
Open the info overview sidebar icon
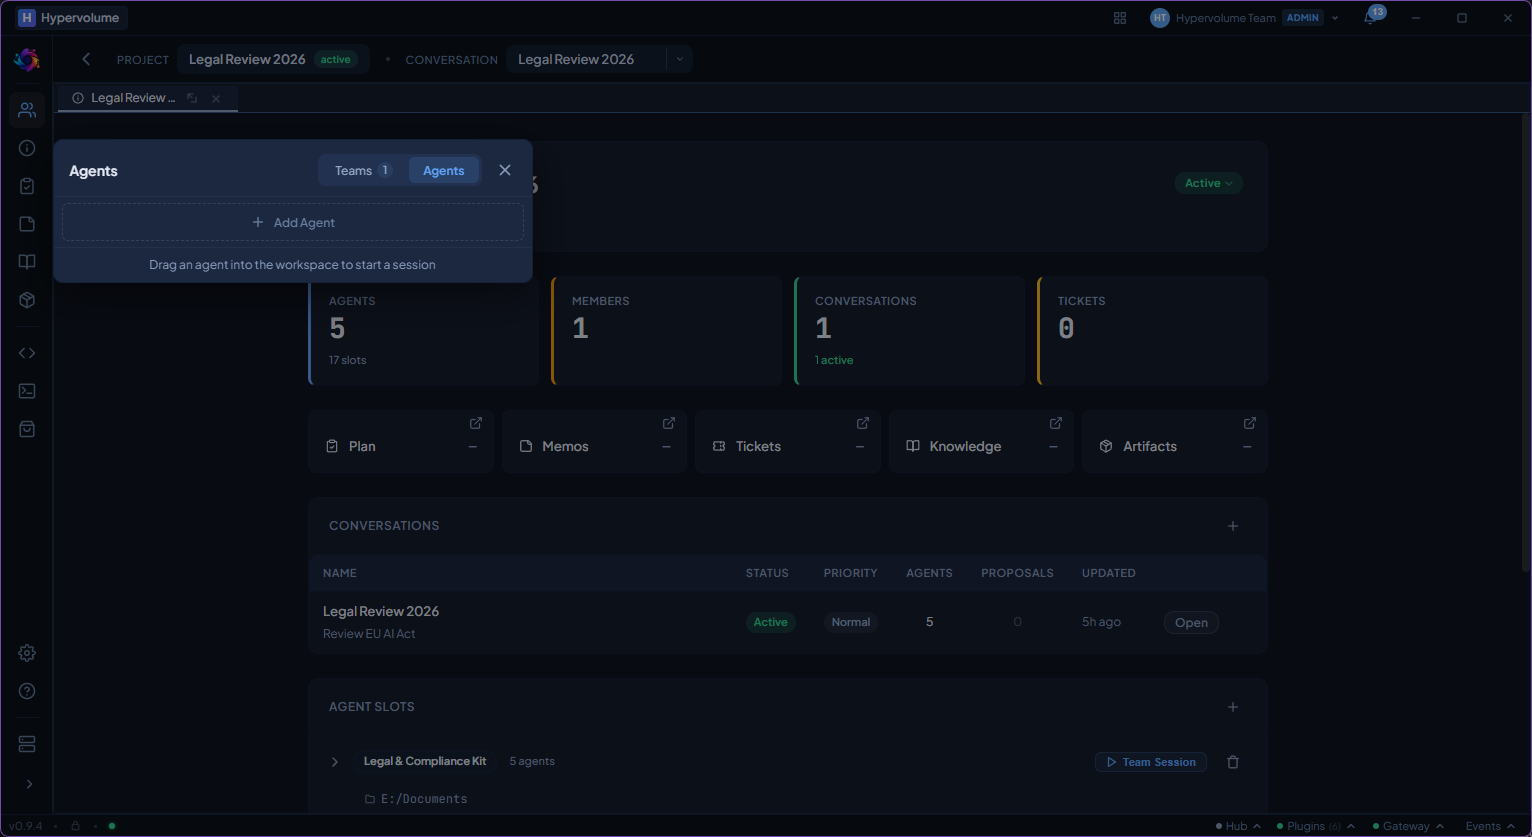[27, 148]
